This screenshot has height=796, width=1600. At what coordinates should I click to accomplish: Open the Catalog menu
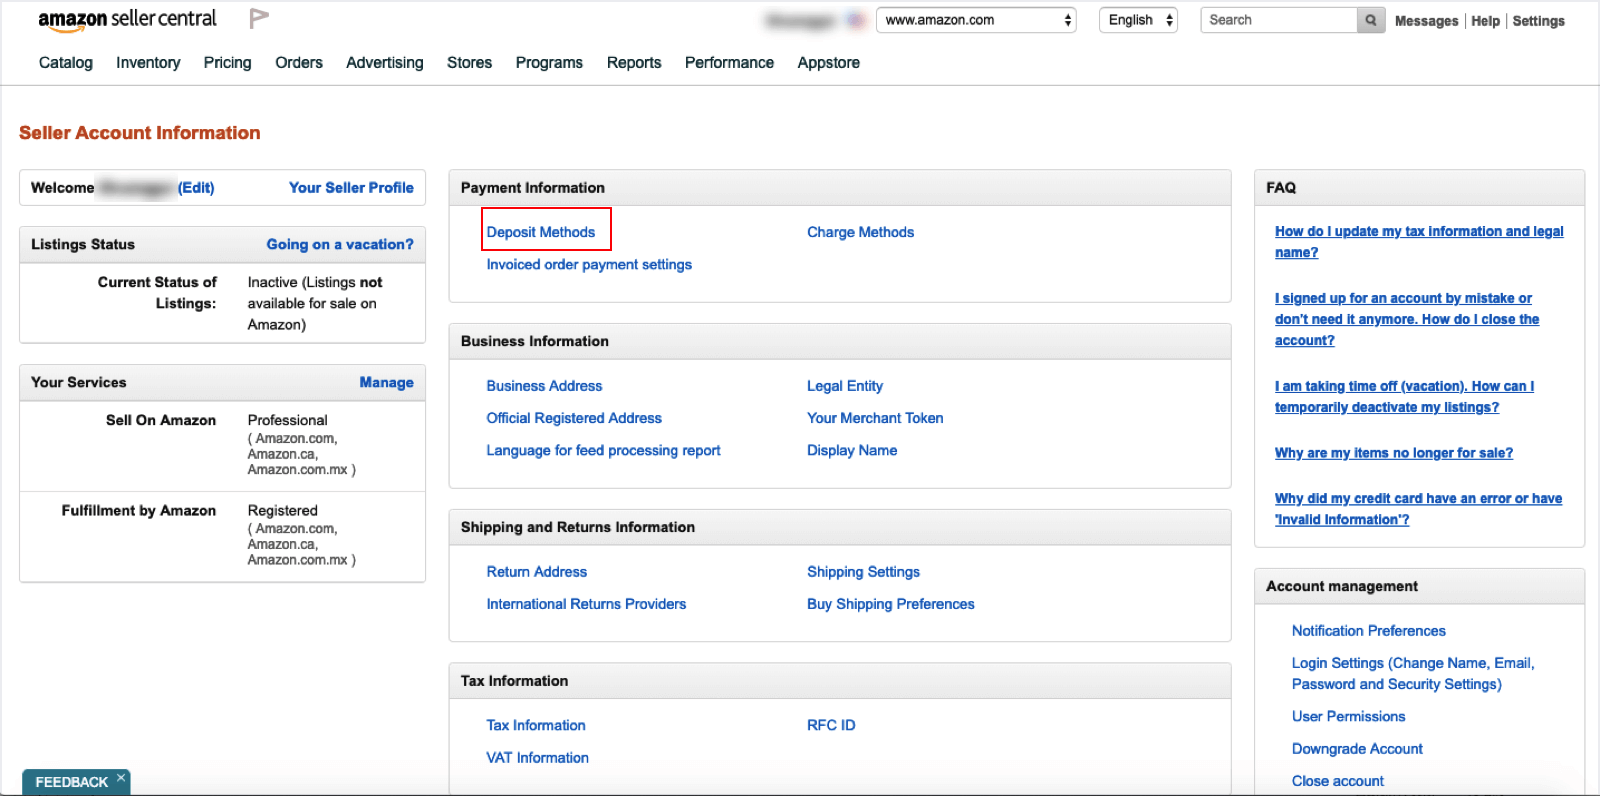[66, 62]
